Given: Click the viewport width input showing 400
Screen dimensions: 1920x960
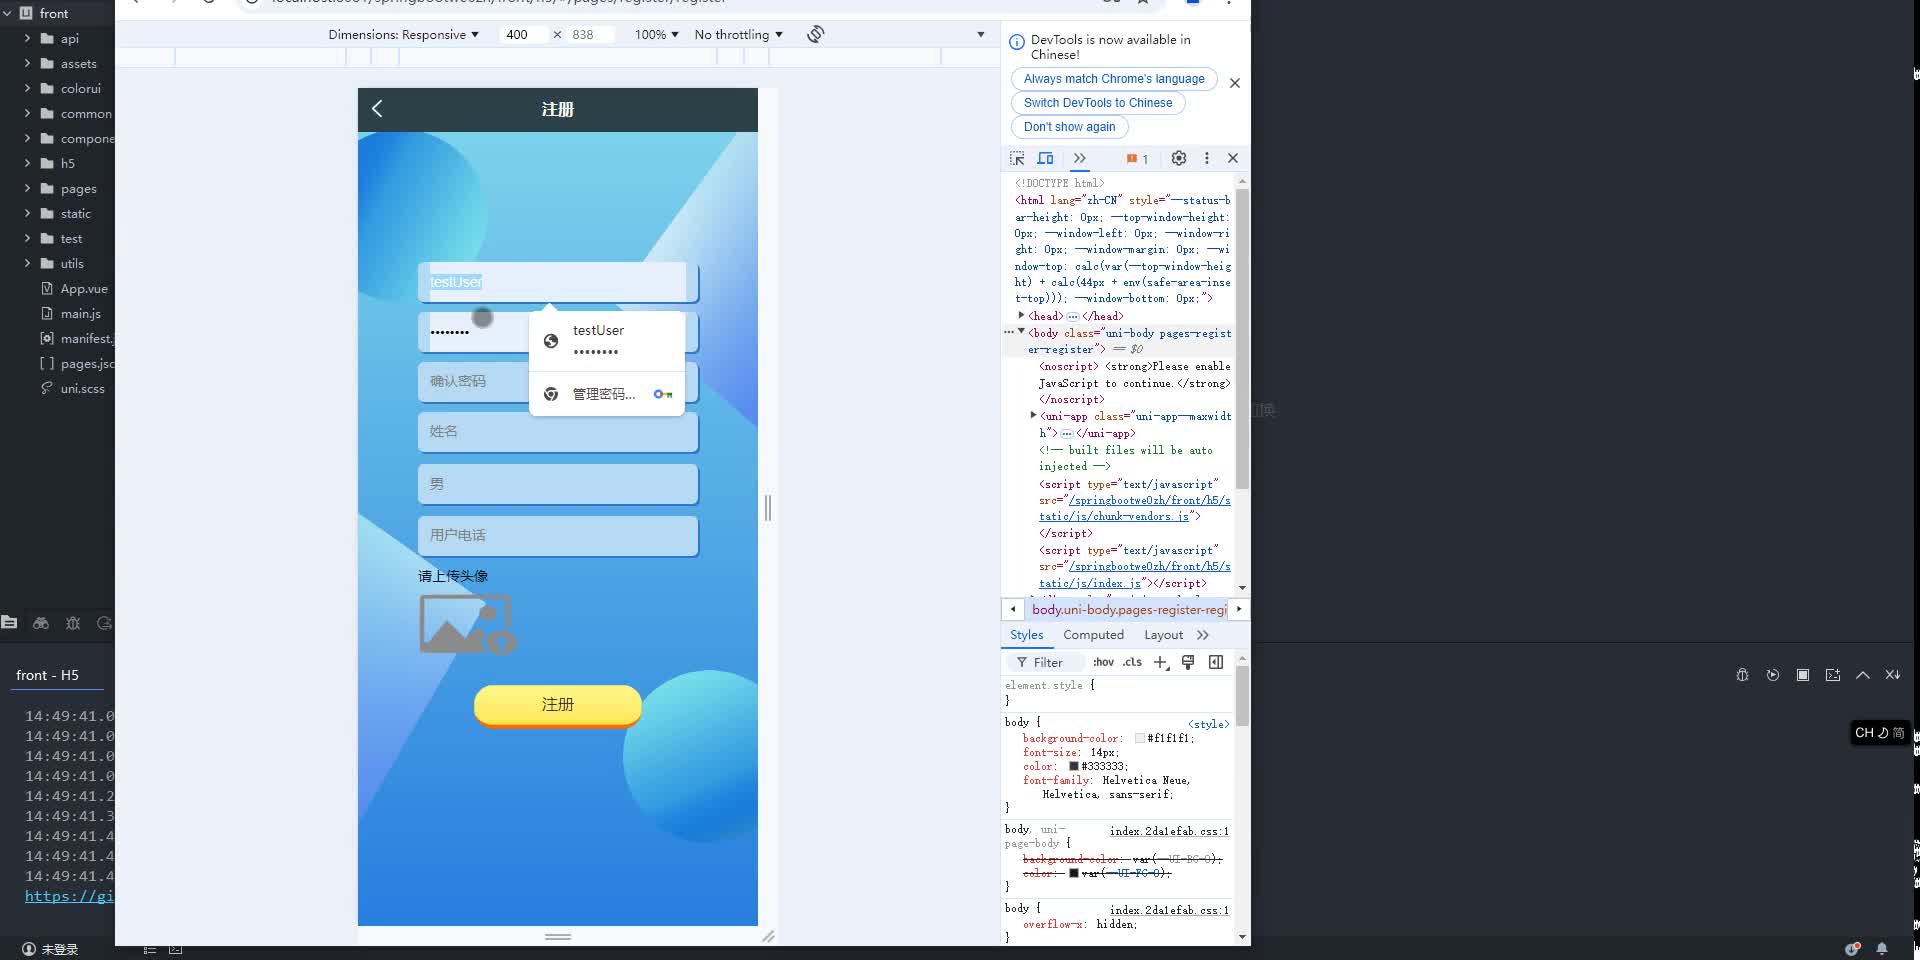Looking at the screenshot, I should coord(522,34).
